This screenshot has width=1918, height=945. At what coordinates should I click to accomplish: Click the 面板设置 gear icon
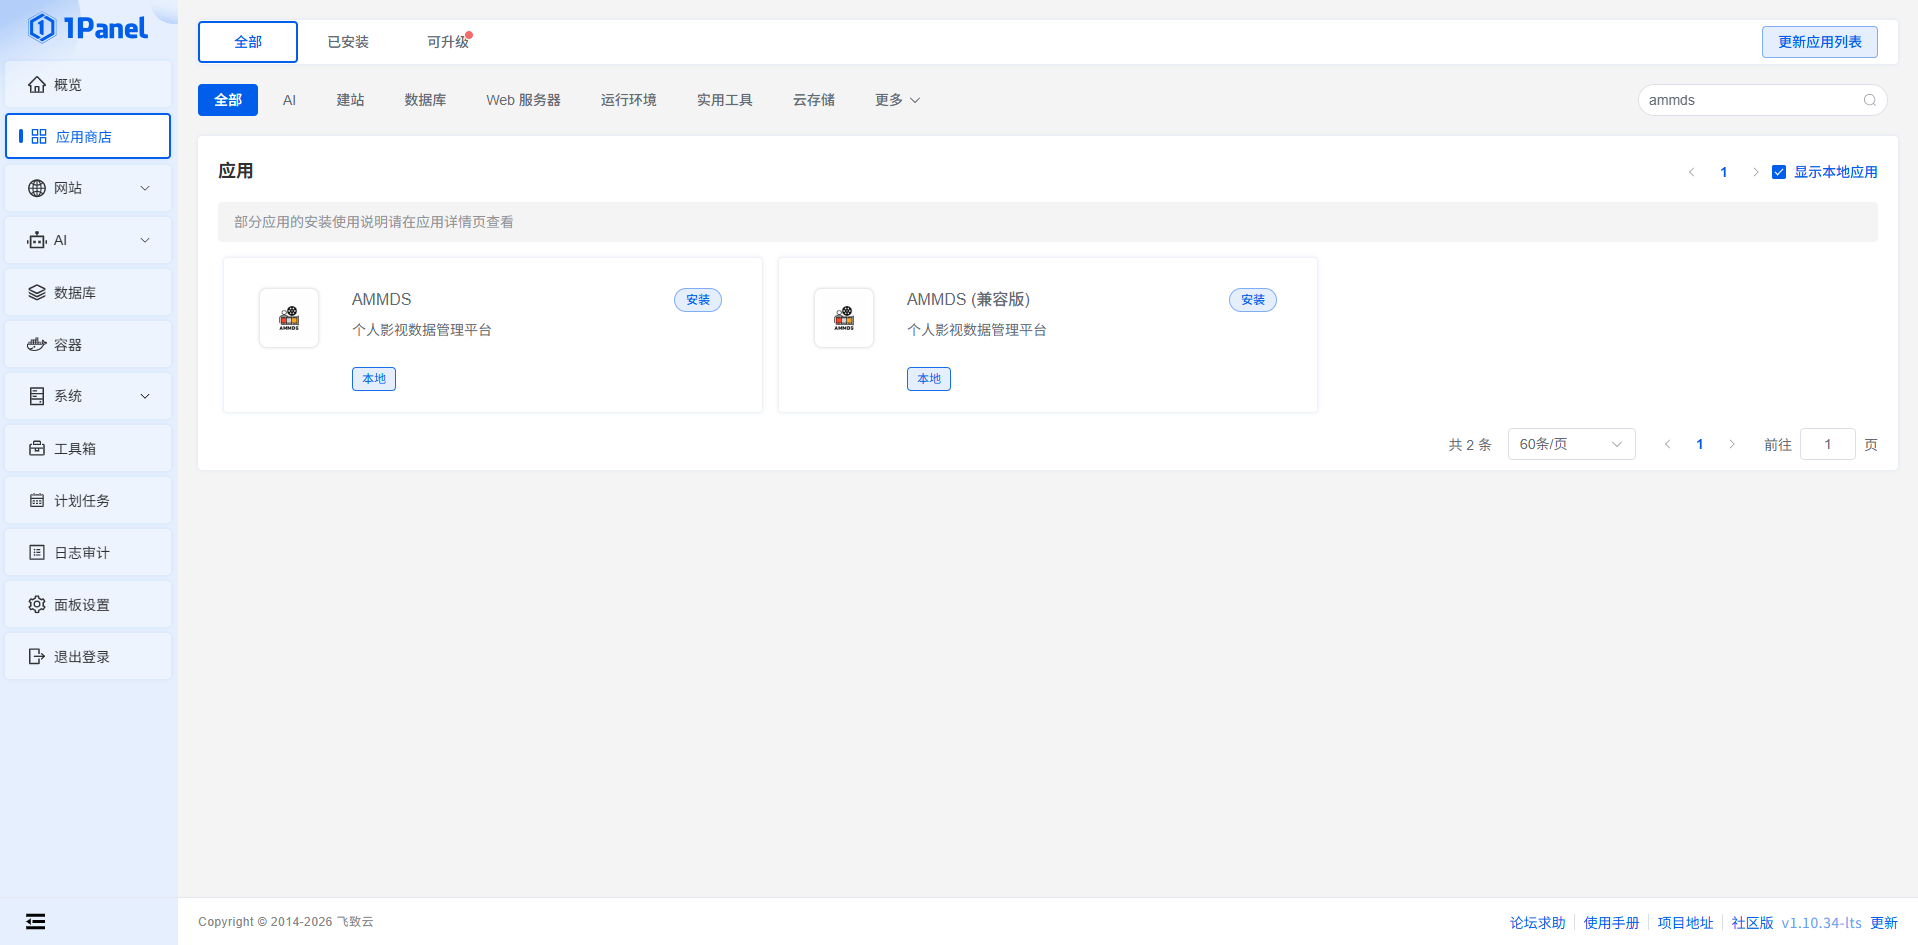tap(37, 605)
